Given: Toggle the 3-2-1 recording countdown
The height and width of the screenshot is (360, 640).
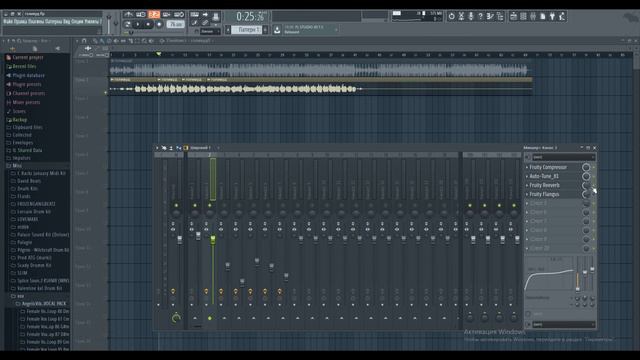Looking at the screenshot, I should pyautogui.click(x=154, y=15).
